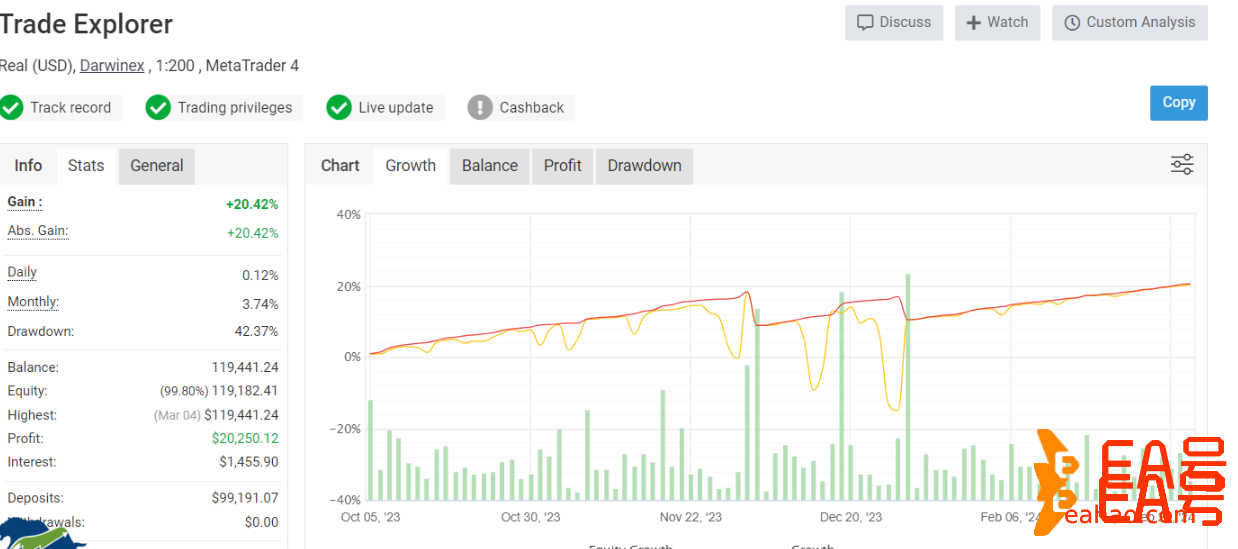Click the Cashback label
1238x549 pixels.
[x=532, y=107]
